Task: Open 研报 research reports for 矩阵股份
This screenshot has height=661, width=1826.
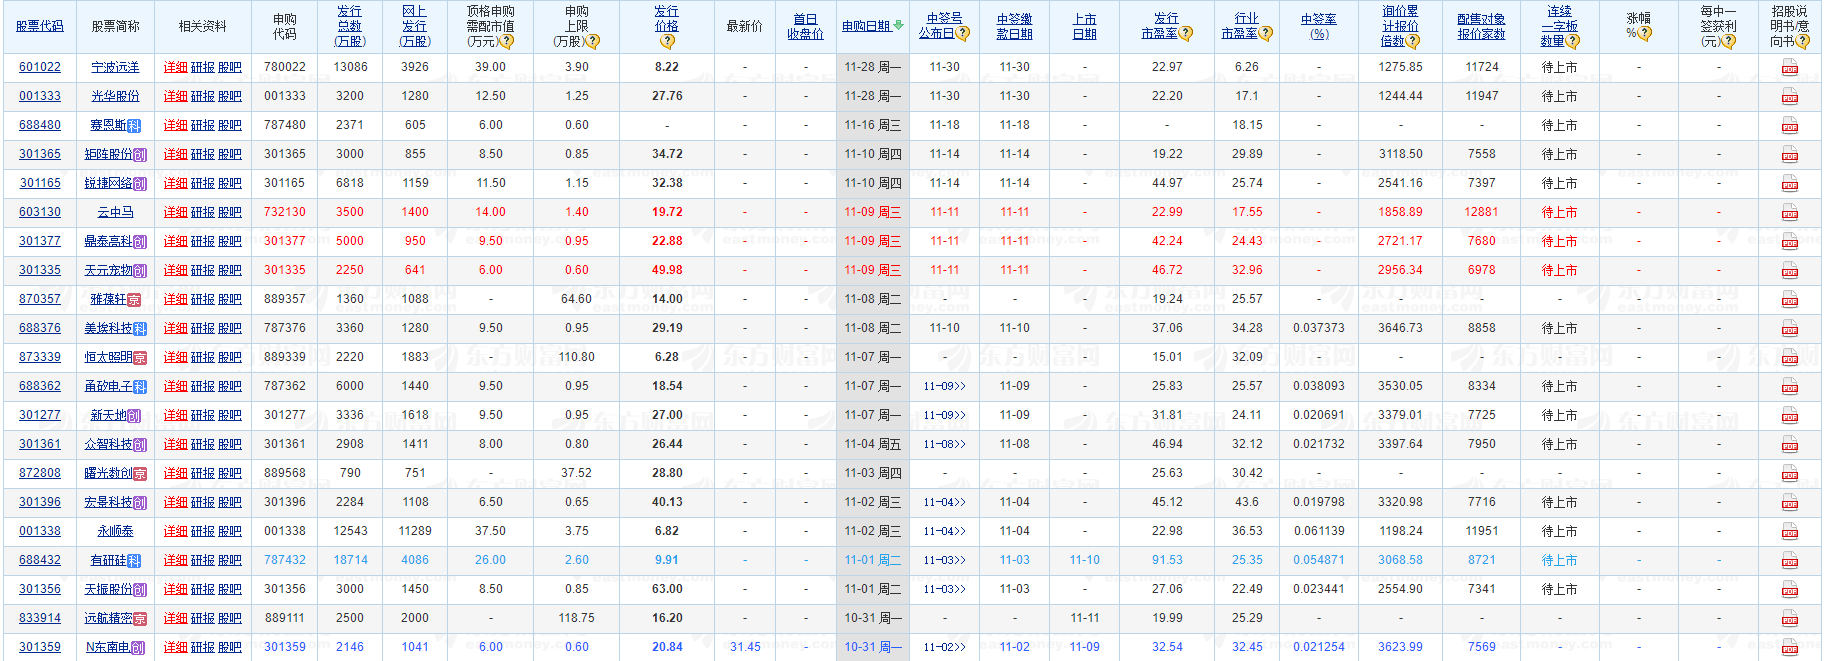Action: coord(202,154)
